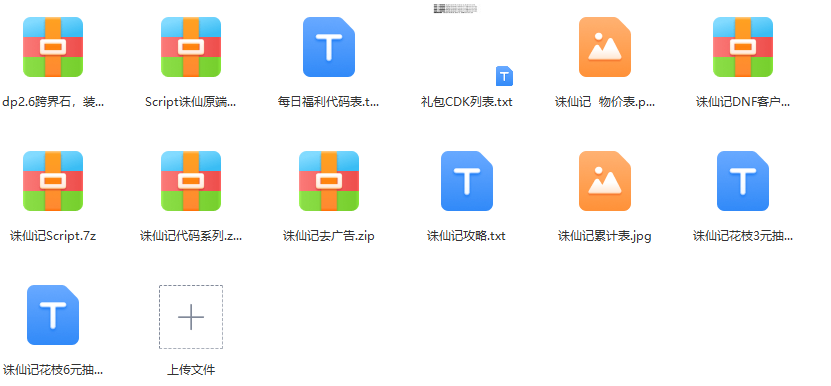Screen dimensions: 831x386
Task: Click the 上传文件 label
Action: (191, 370)
